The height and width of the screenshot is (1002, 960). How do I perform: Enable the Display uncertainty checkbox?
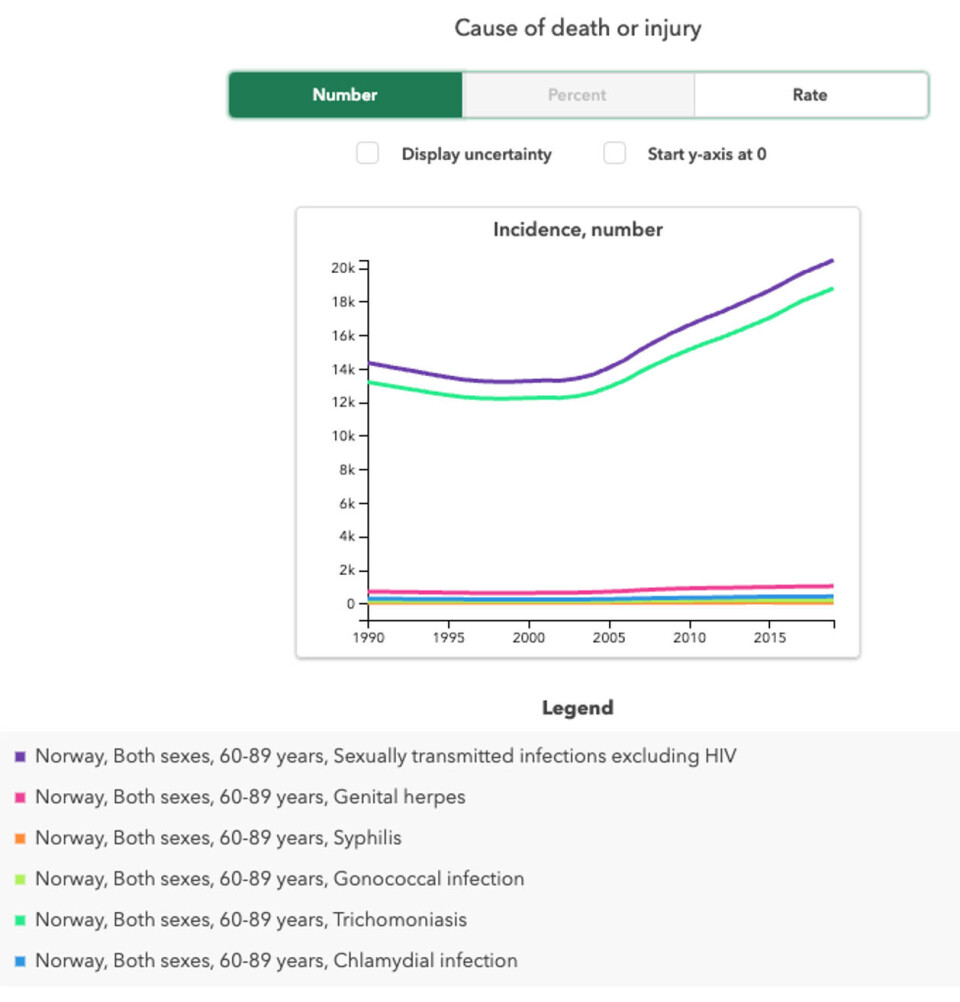coord(368,153)
